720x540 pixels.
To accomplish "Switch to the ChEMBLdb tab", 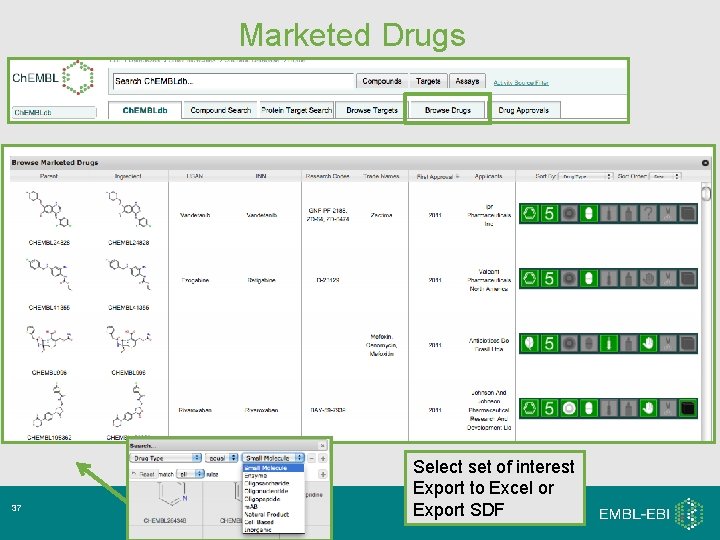I will [x=145, y=110].
